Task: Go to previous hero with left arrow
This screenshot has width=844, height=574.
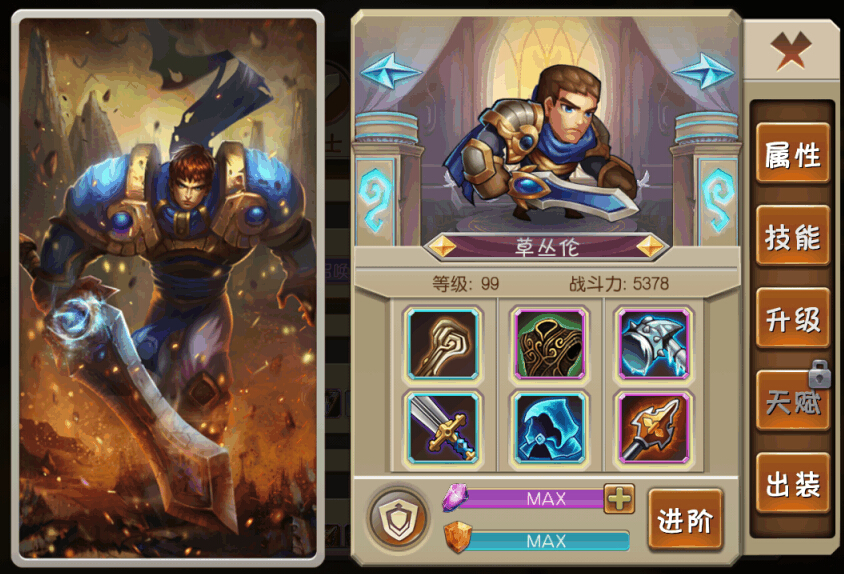Action: pos(390,72)
